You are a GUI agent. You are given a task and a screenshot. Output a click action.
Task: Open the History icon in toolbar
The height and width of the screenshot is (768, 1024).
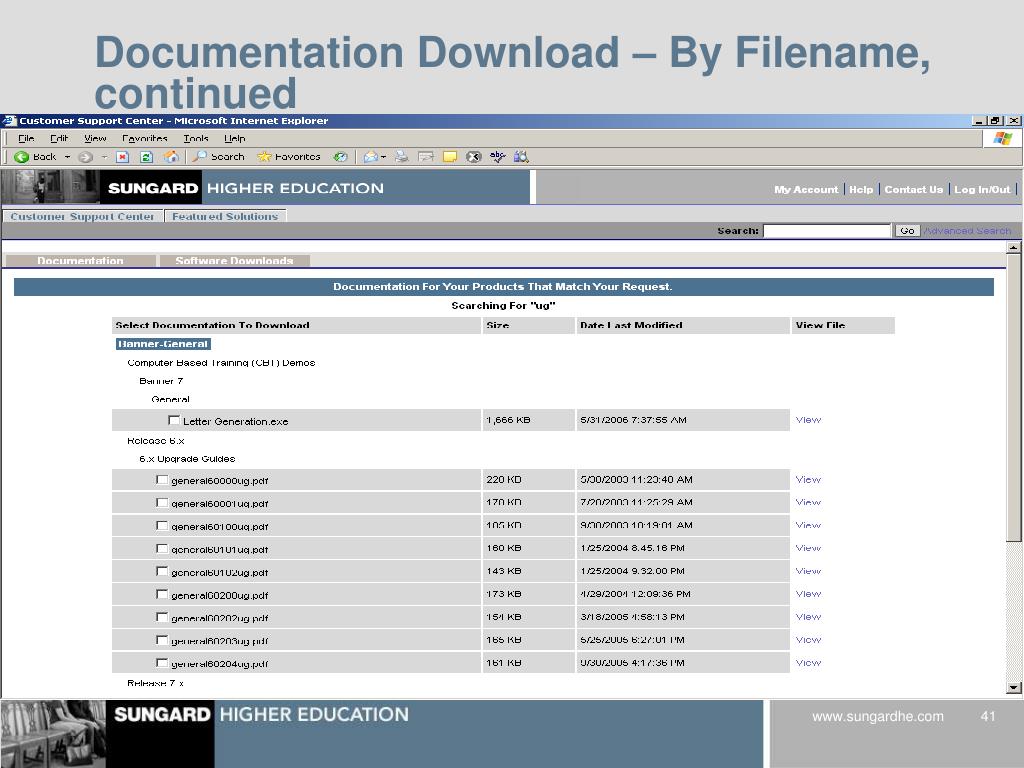pyautogui.click(x=340, y=157)
